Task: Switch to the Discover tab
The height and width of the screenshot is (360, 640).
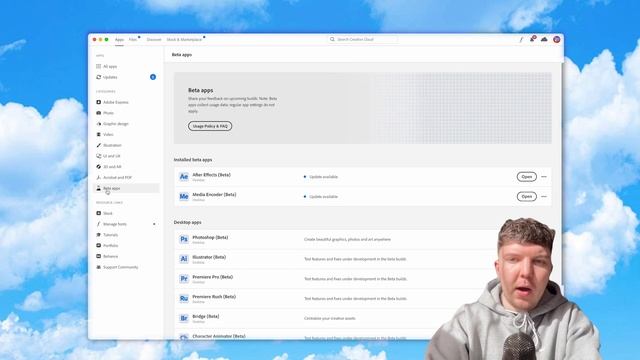Action: pos(154,40)
